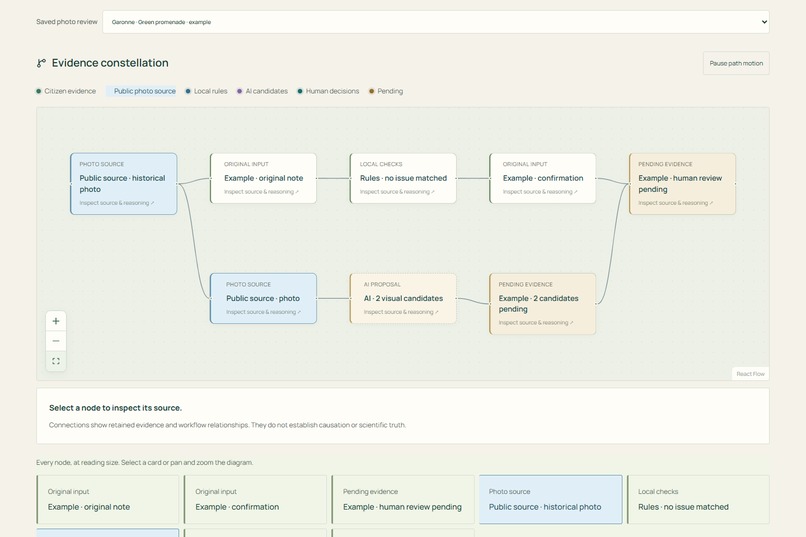Zoom out with the minus control
This screenshot has height=537, width=806.
point(56,341)
